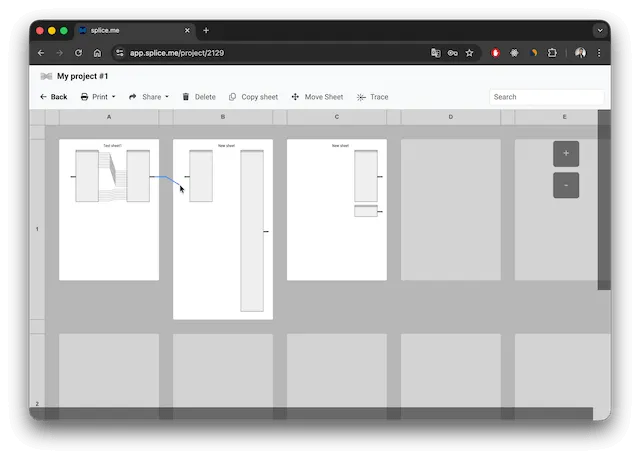Select the empty sheet slot in column D row 1
This screenshot has width=640, height=459.
(x=451, y=210)
